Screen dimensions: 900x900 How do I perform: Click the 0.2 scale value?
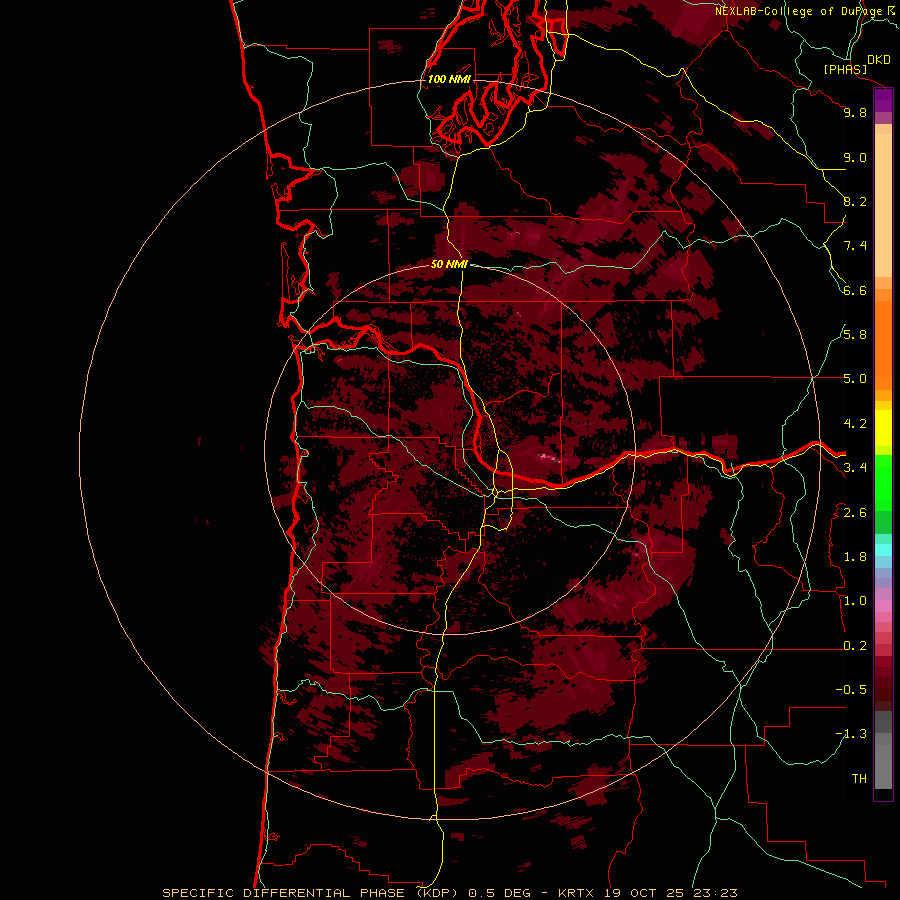[x=855, y=646]
